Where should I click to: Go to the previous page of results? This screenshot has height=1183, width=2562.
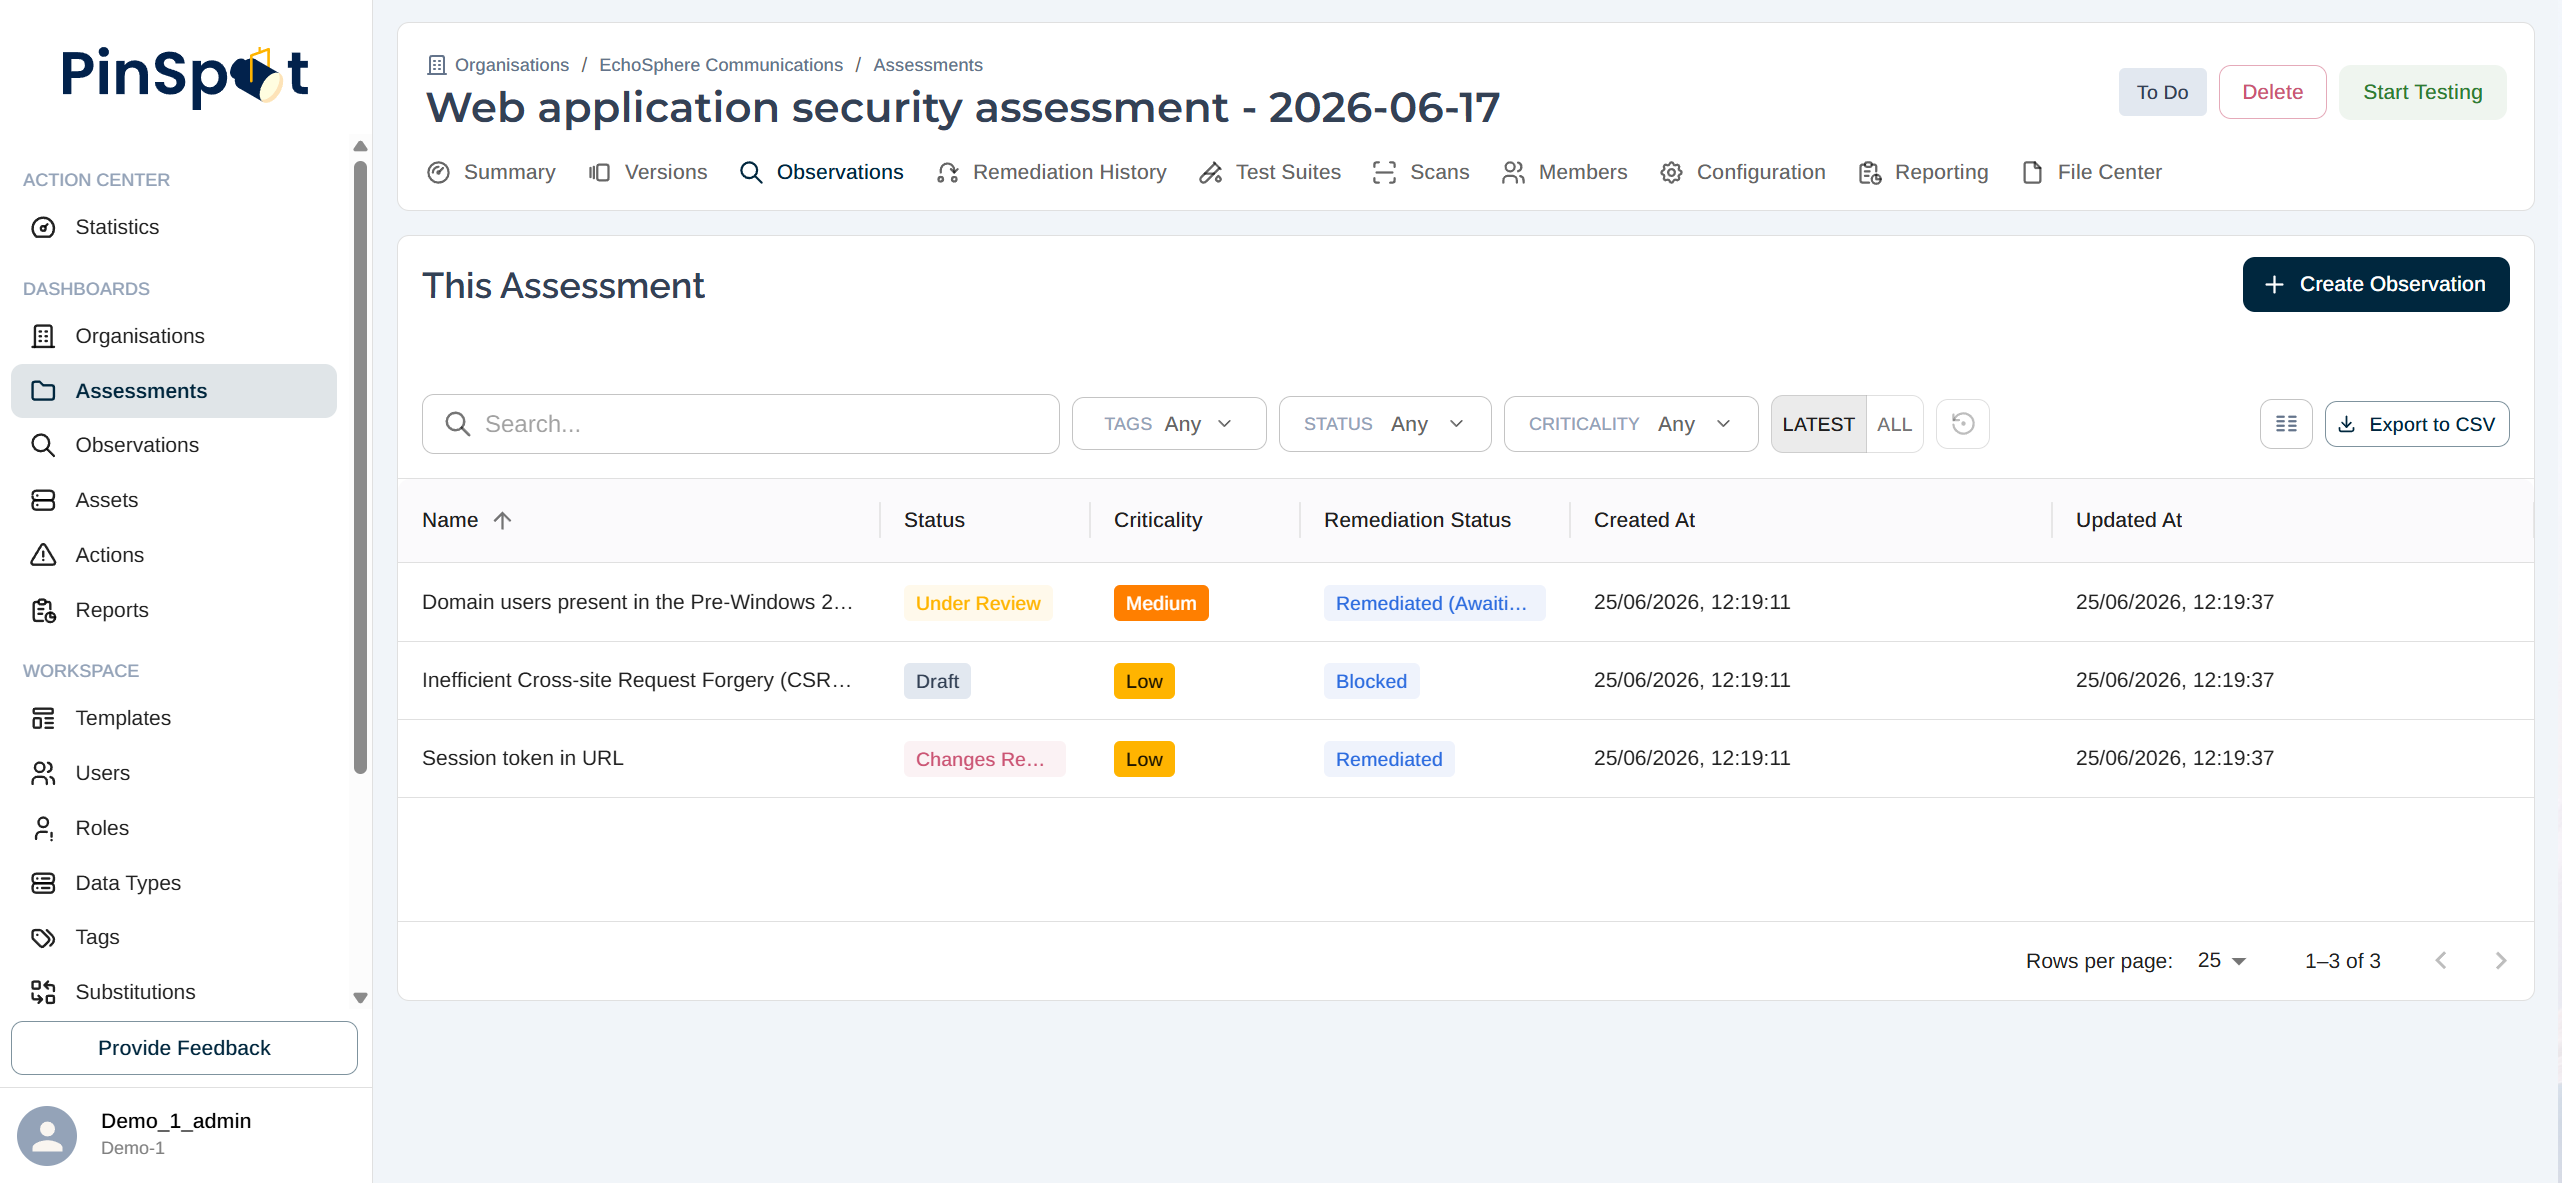point(2441,961)
